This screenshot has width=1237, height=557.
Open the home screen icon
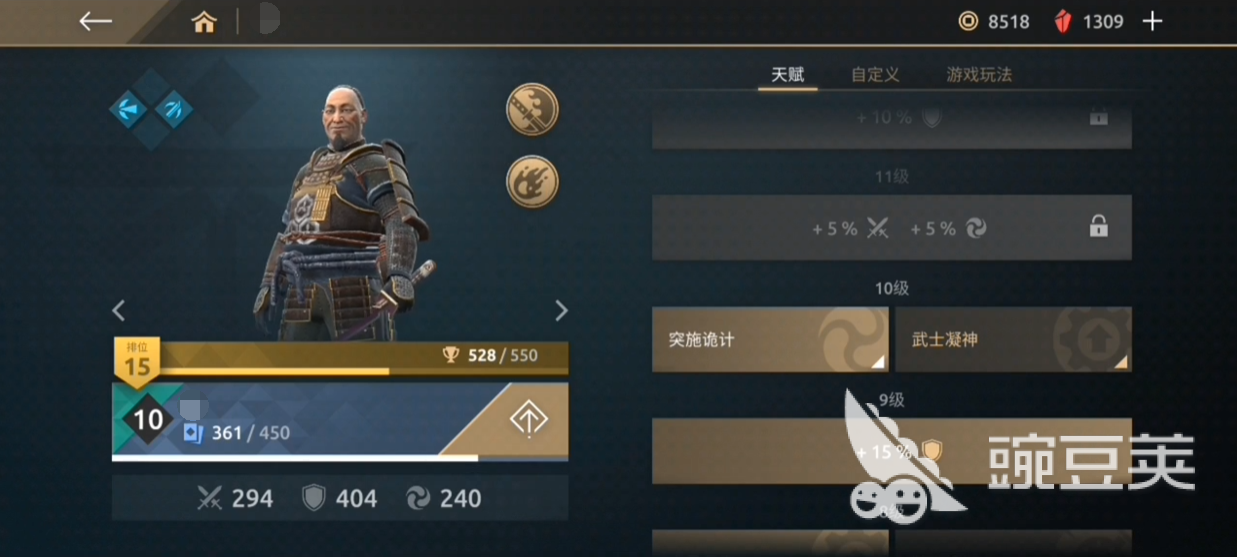tap(204, 22)
